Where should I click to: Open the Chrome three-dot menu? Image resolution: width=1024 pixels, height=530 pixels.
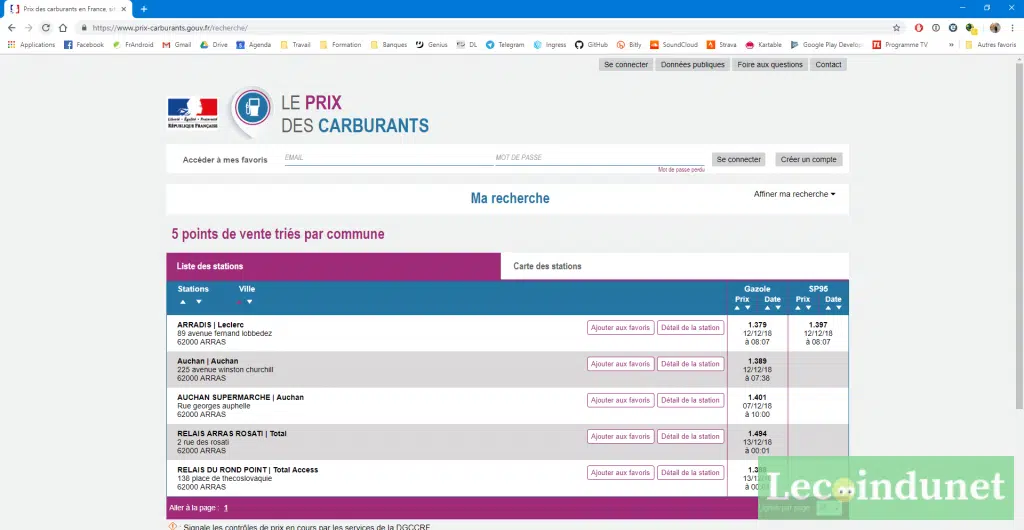coord(1012,28)
